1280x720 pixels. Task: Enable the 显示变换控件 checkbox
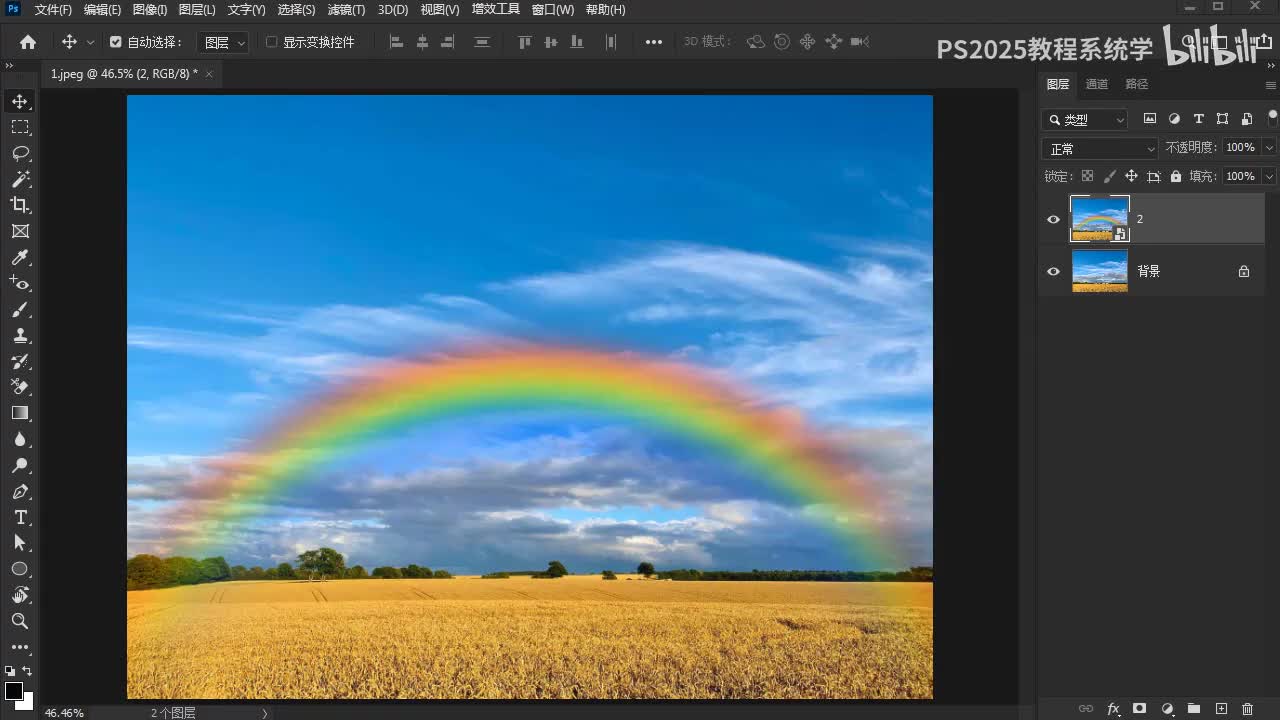tap(271, 42)
